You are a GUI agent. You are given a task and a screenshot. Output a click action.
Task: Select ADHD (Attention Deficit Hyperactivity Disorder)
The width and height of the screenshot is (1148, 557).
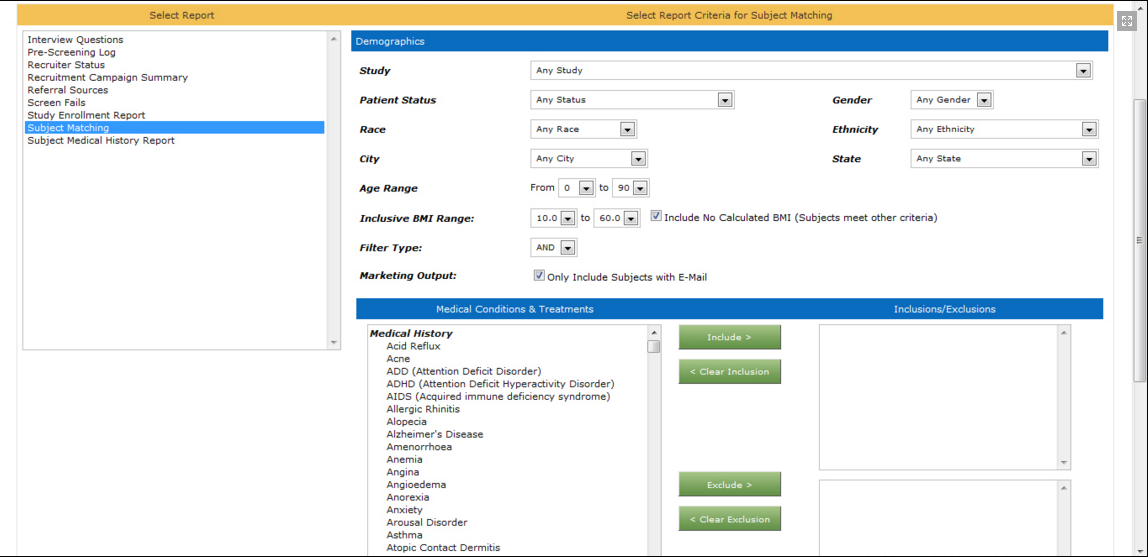(x=500, y=384)
